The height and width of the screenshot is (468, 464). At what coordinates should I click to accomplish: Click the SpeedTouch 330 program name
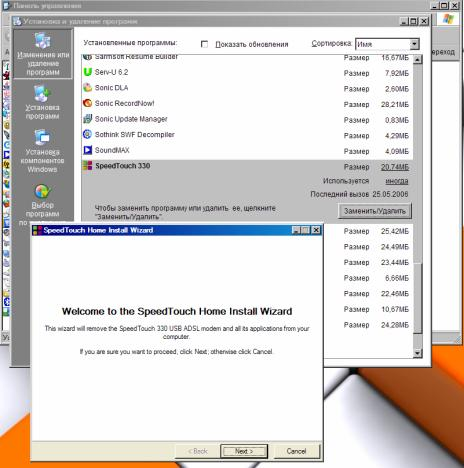[x=123, y=166]
